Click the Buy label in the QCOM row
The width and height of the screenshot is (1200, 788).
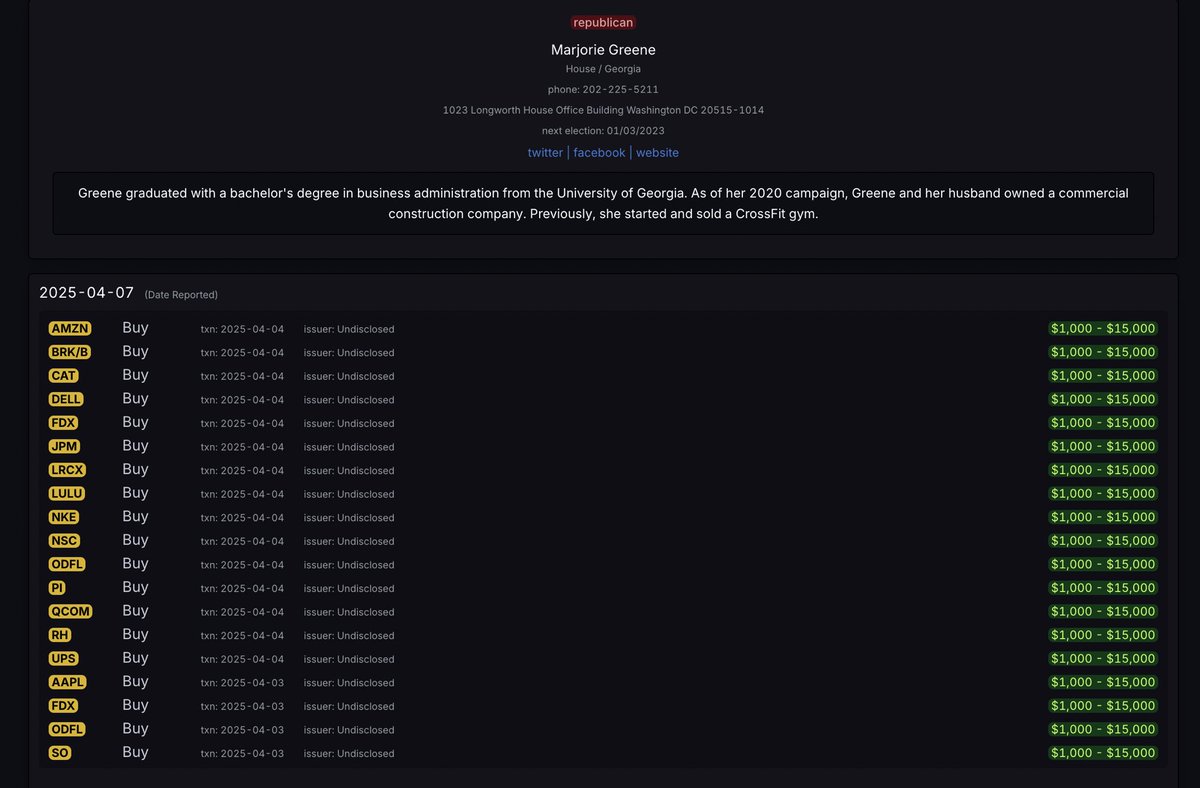point(135,610)
